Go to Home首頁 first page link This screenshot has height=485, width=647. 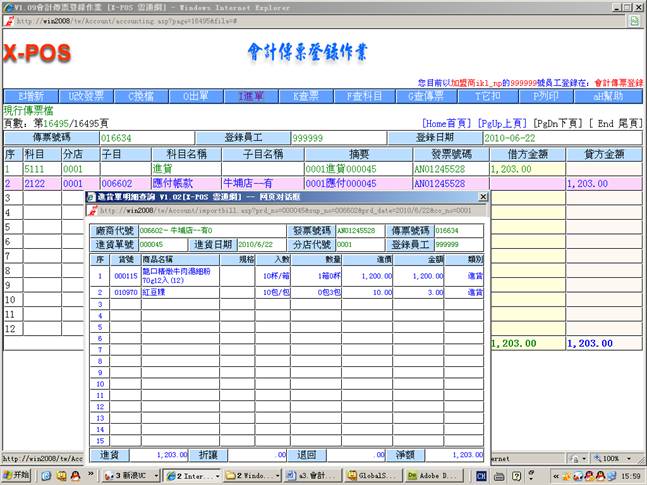[448, 123]
